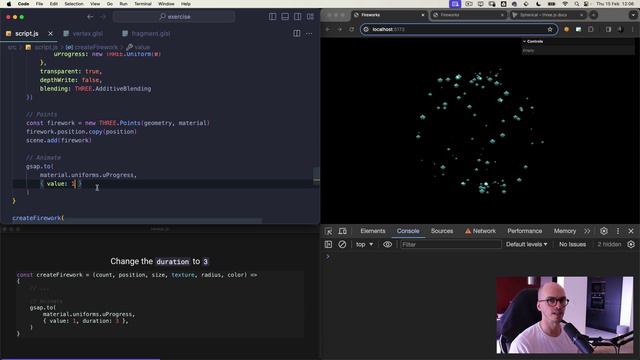This screenshot has width=640, height=360.
Task: Click the browser back arrow
Action: point(328,29)
